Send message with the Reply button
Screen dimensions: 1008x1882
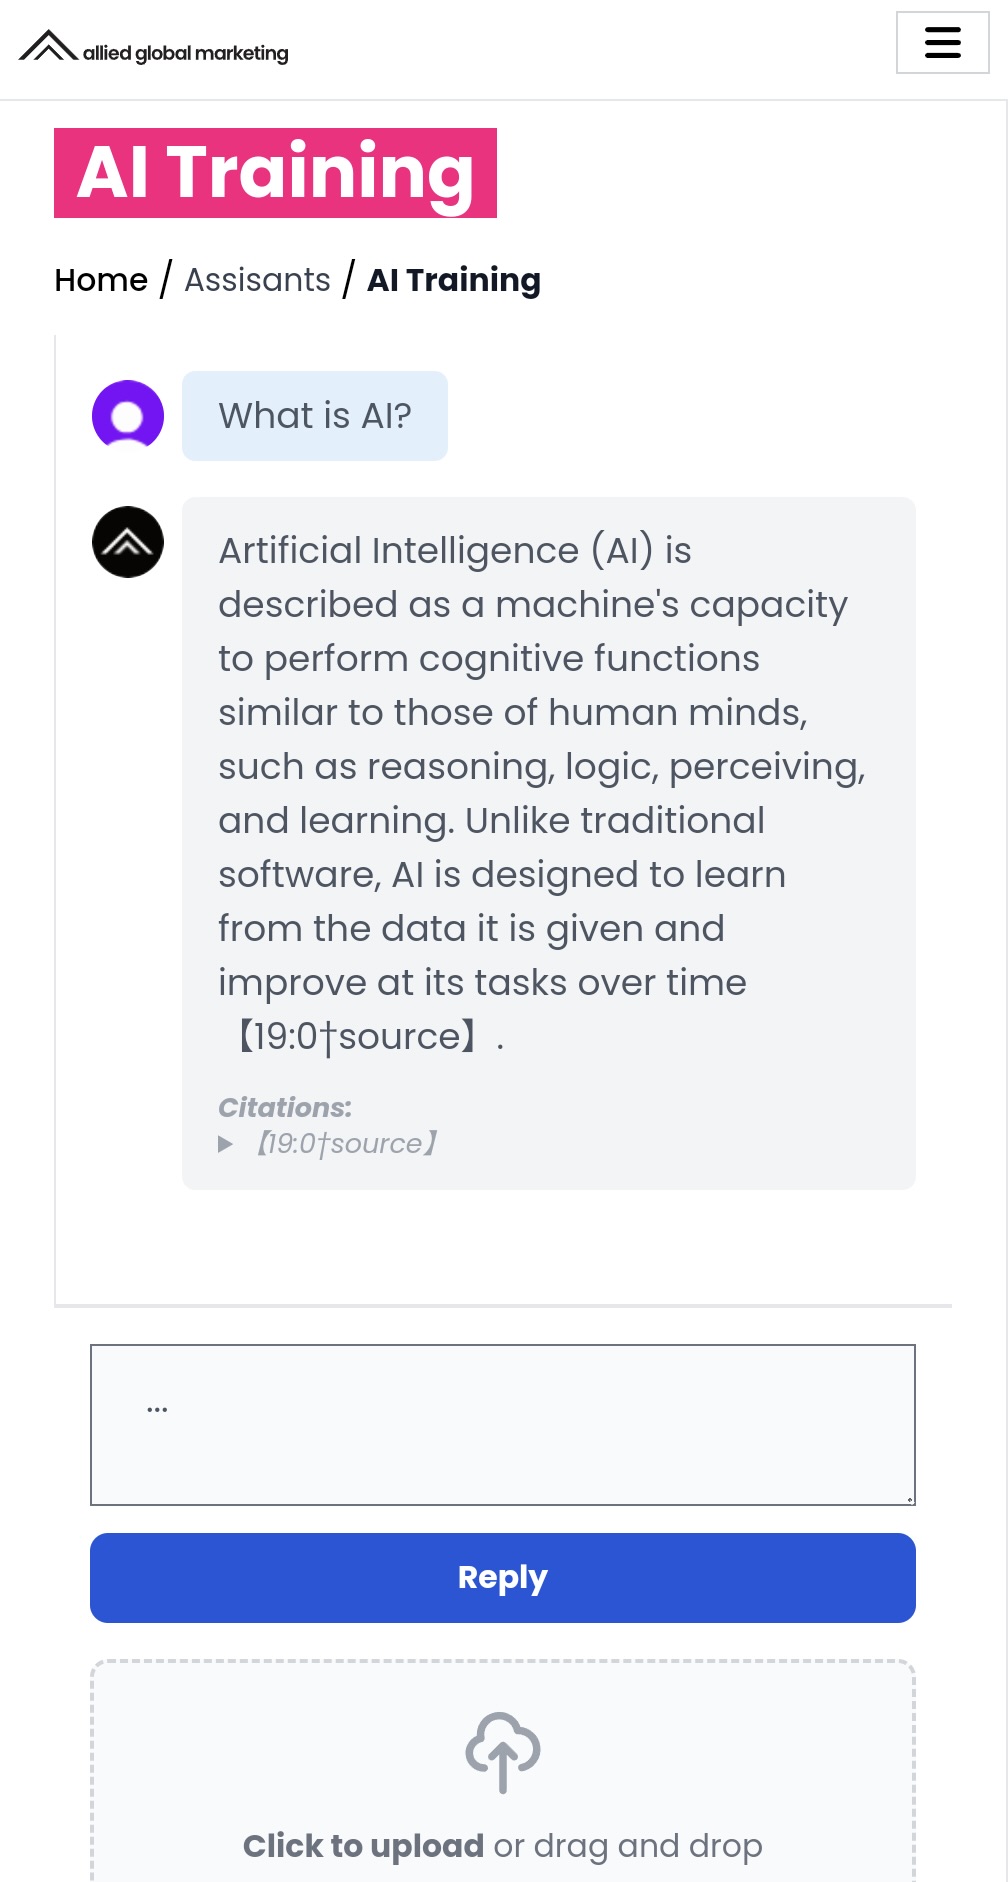click(503, 1577)
